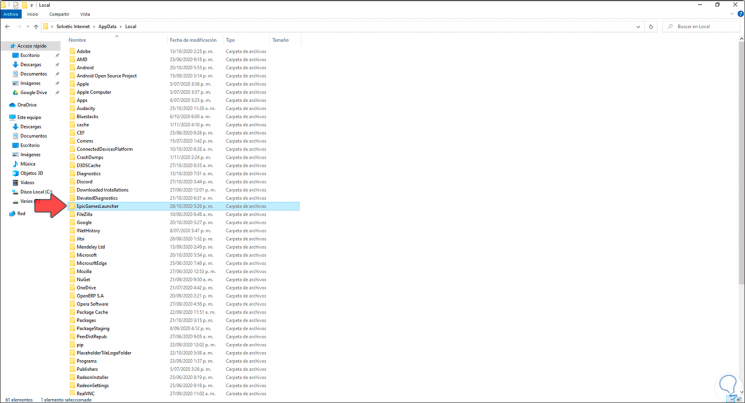The image size is (745, 403).
Task: Switch to the Compartir ribbon tab
Action: pyautogui.click(x=59, y=14)
